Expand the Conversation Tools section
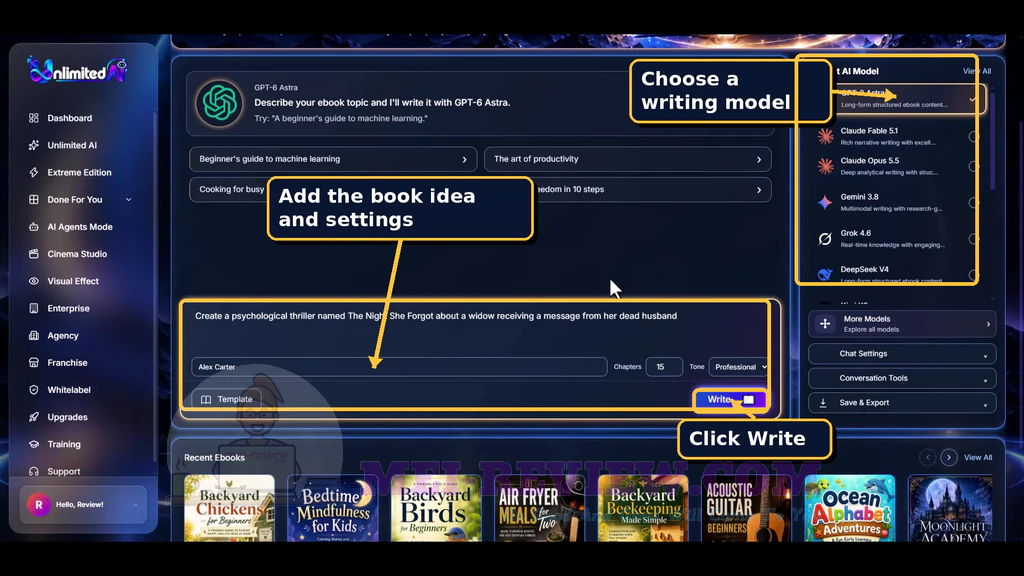The image size is (1024, 576). click(x=902, y=378)
